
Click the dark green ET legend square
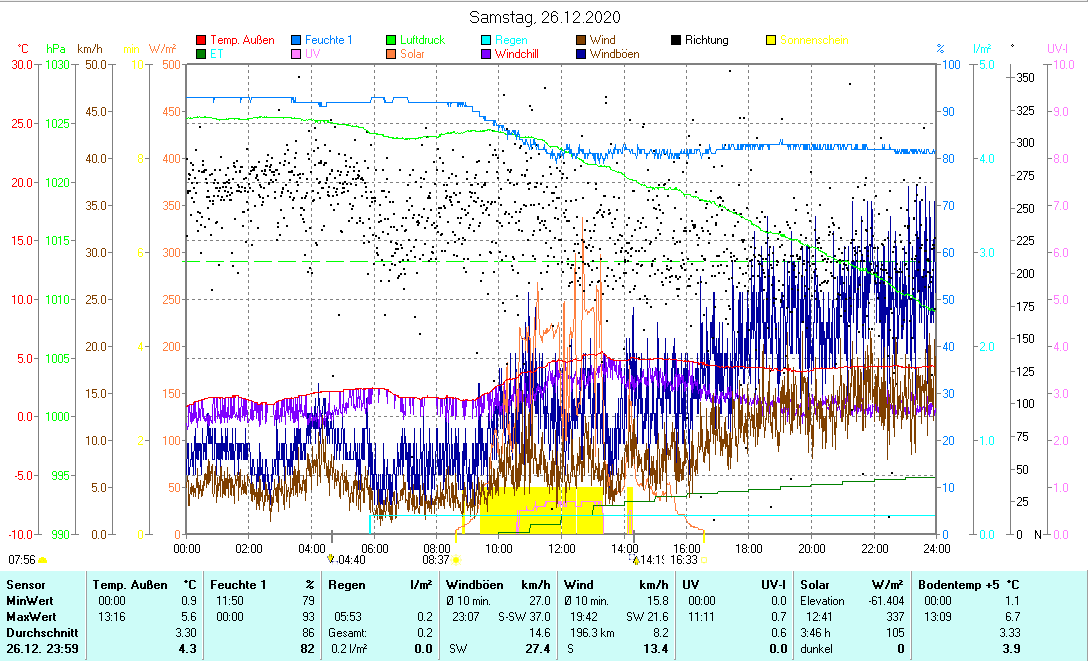201,54
